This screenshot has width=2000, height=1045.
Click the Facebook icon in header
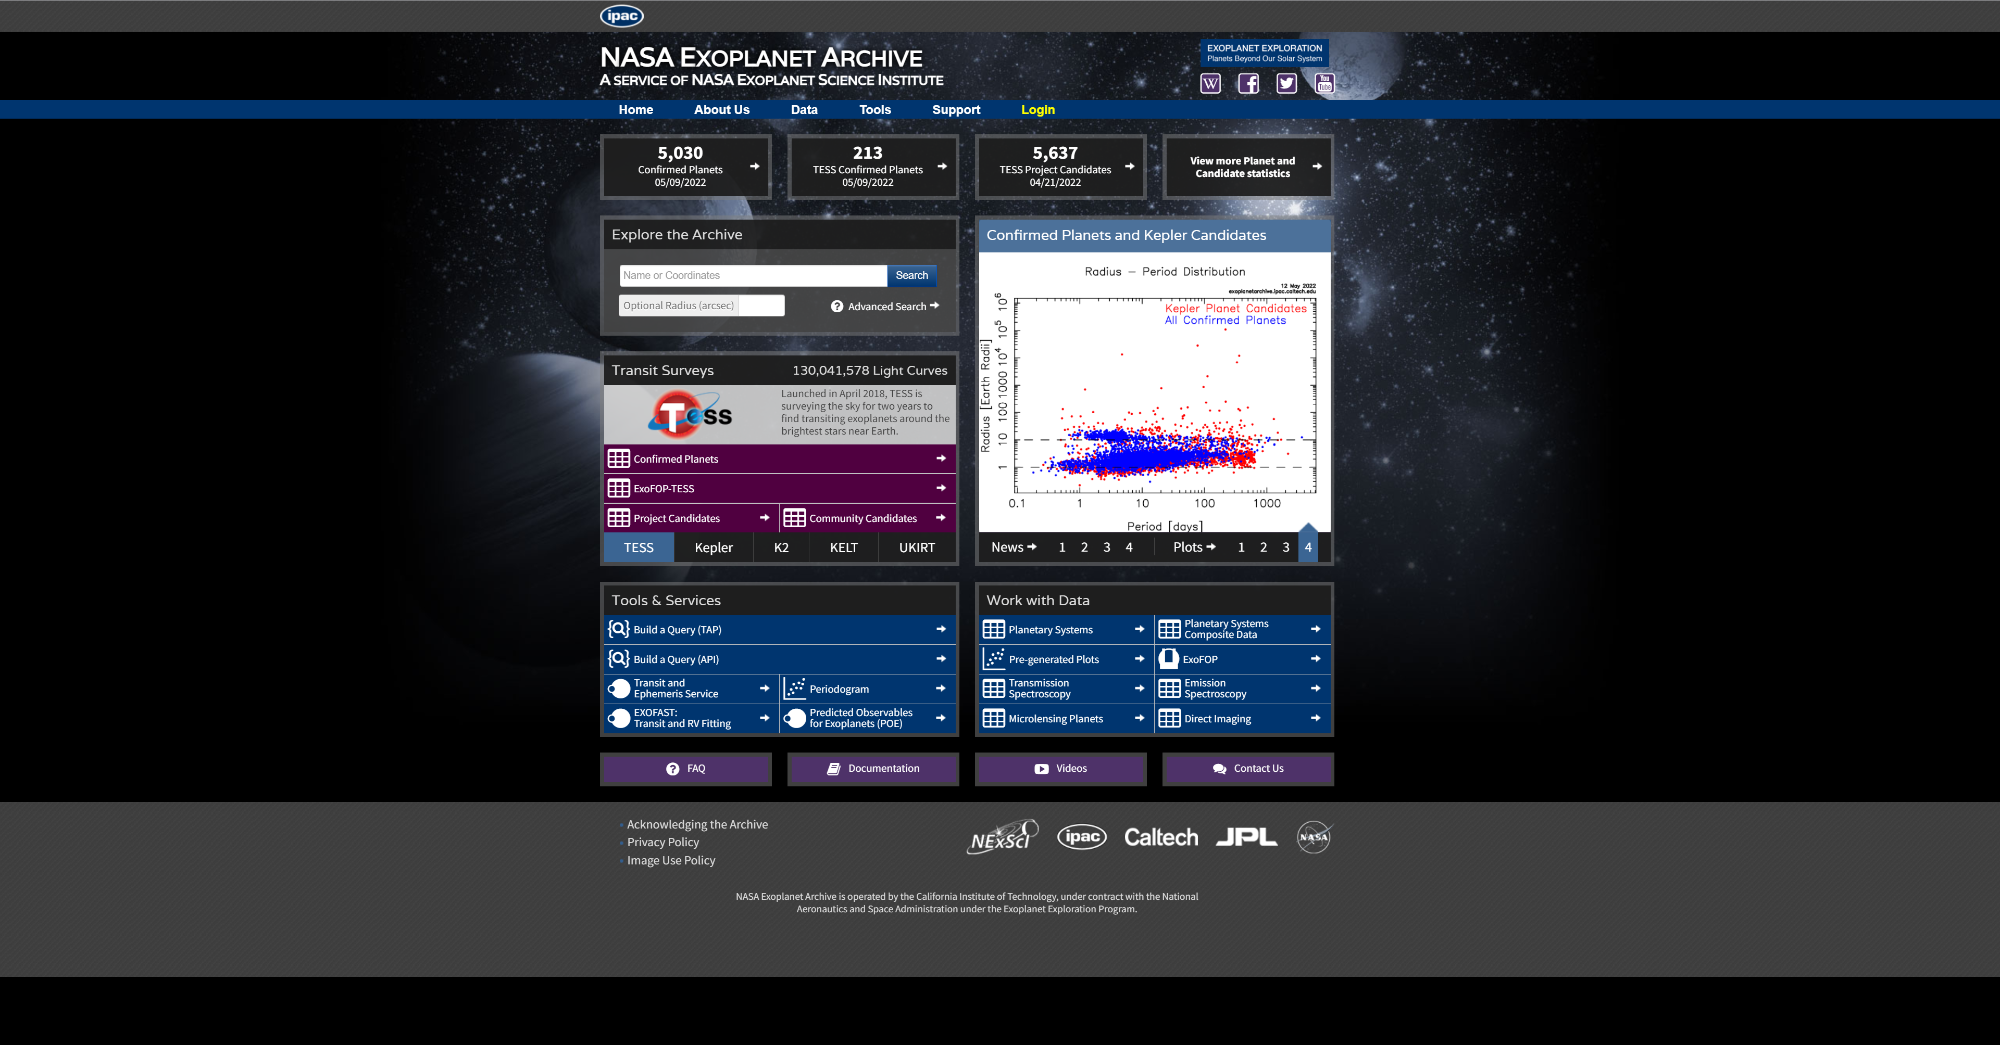tap(1248, 84)
